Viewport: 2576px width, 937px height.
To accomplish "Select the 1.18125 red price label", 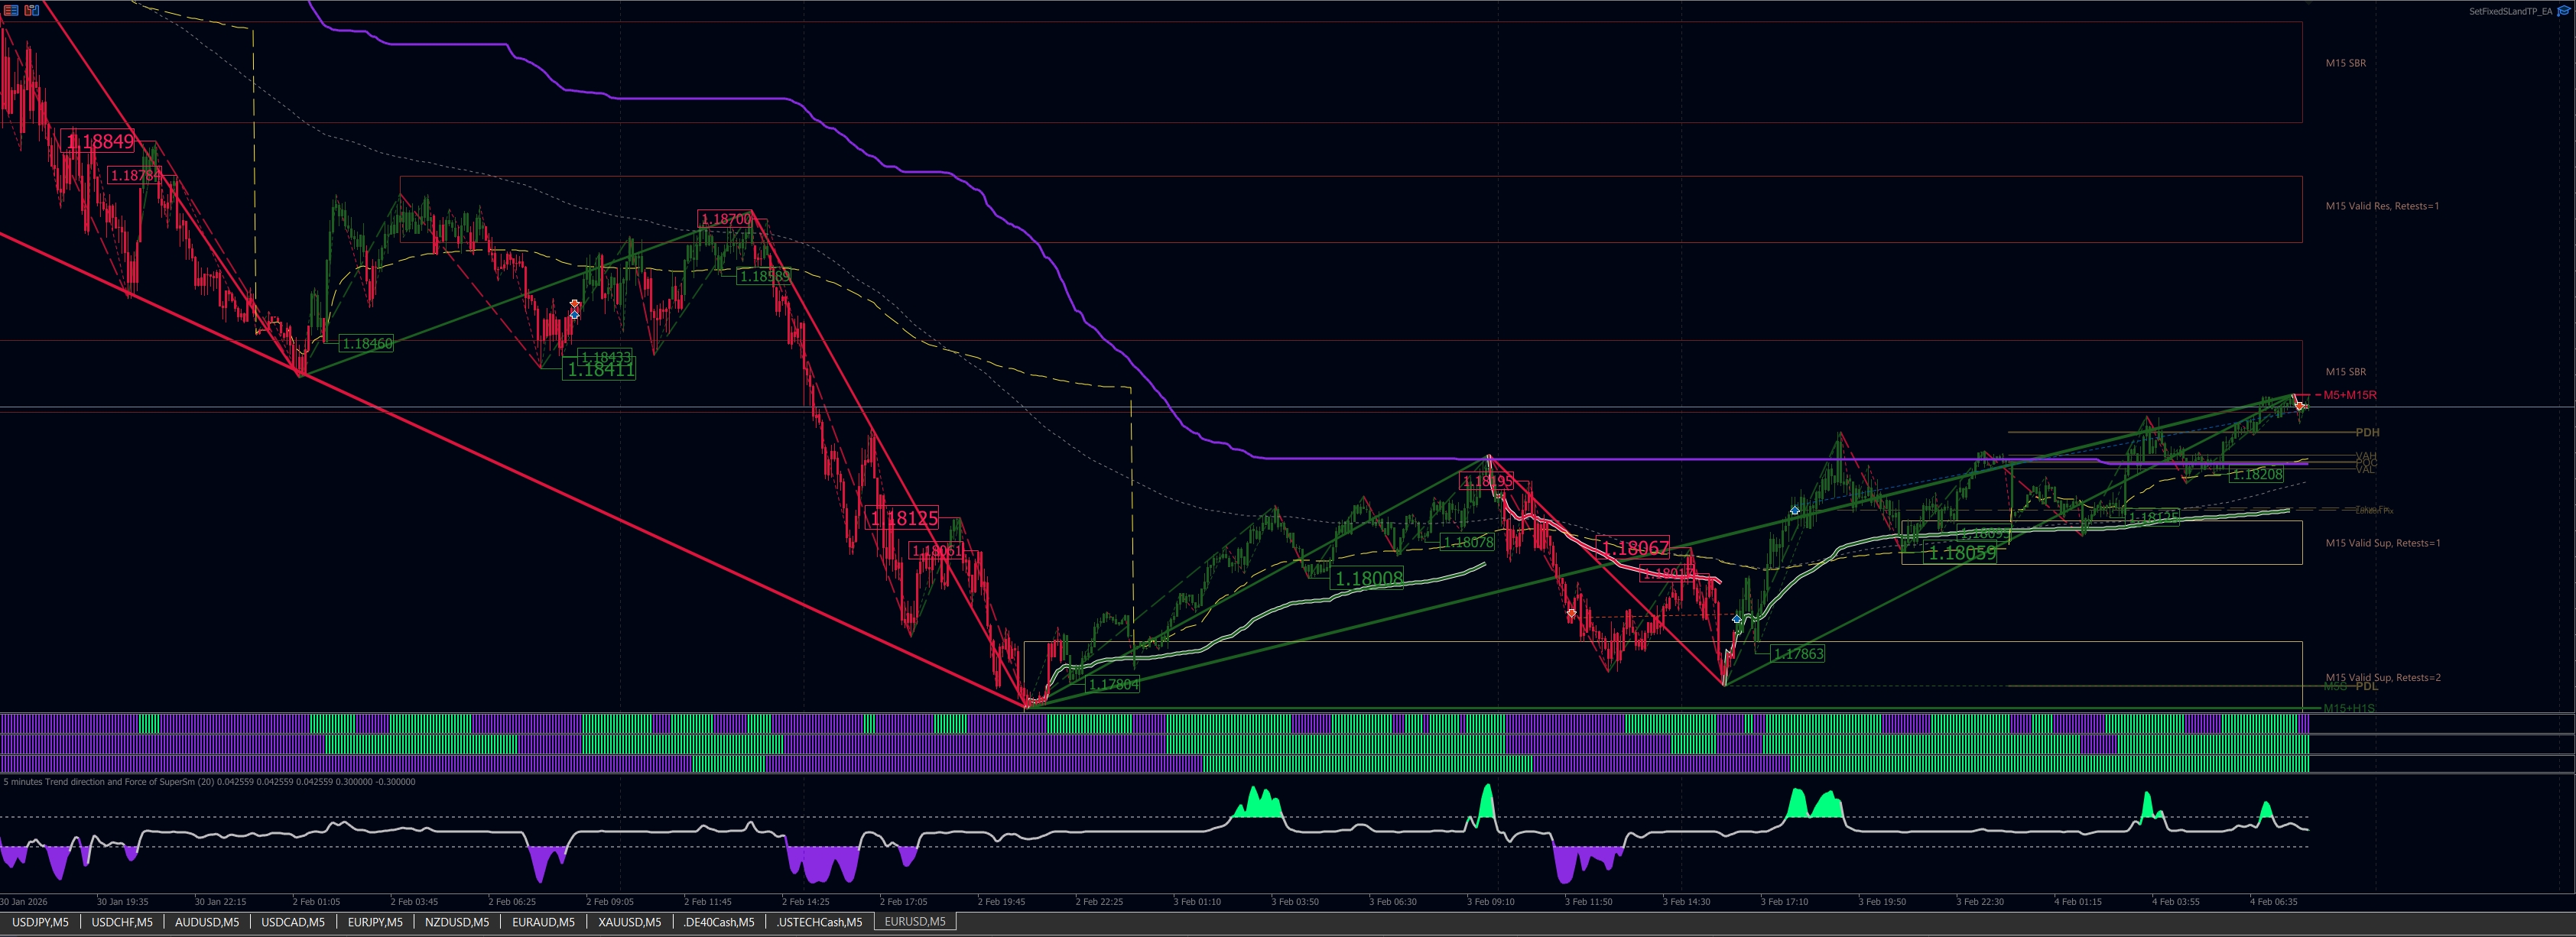I will pos(904,518).
